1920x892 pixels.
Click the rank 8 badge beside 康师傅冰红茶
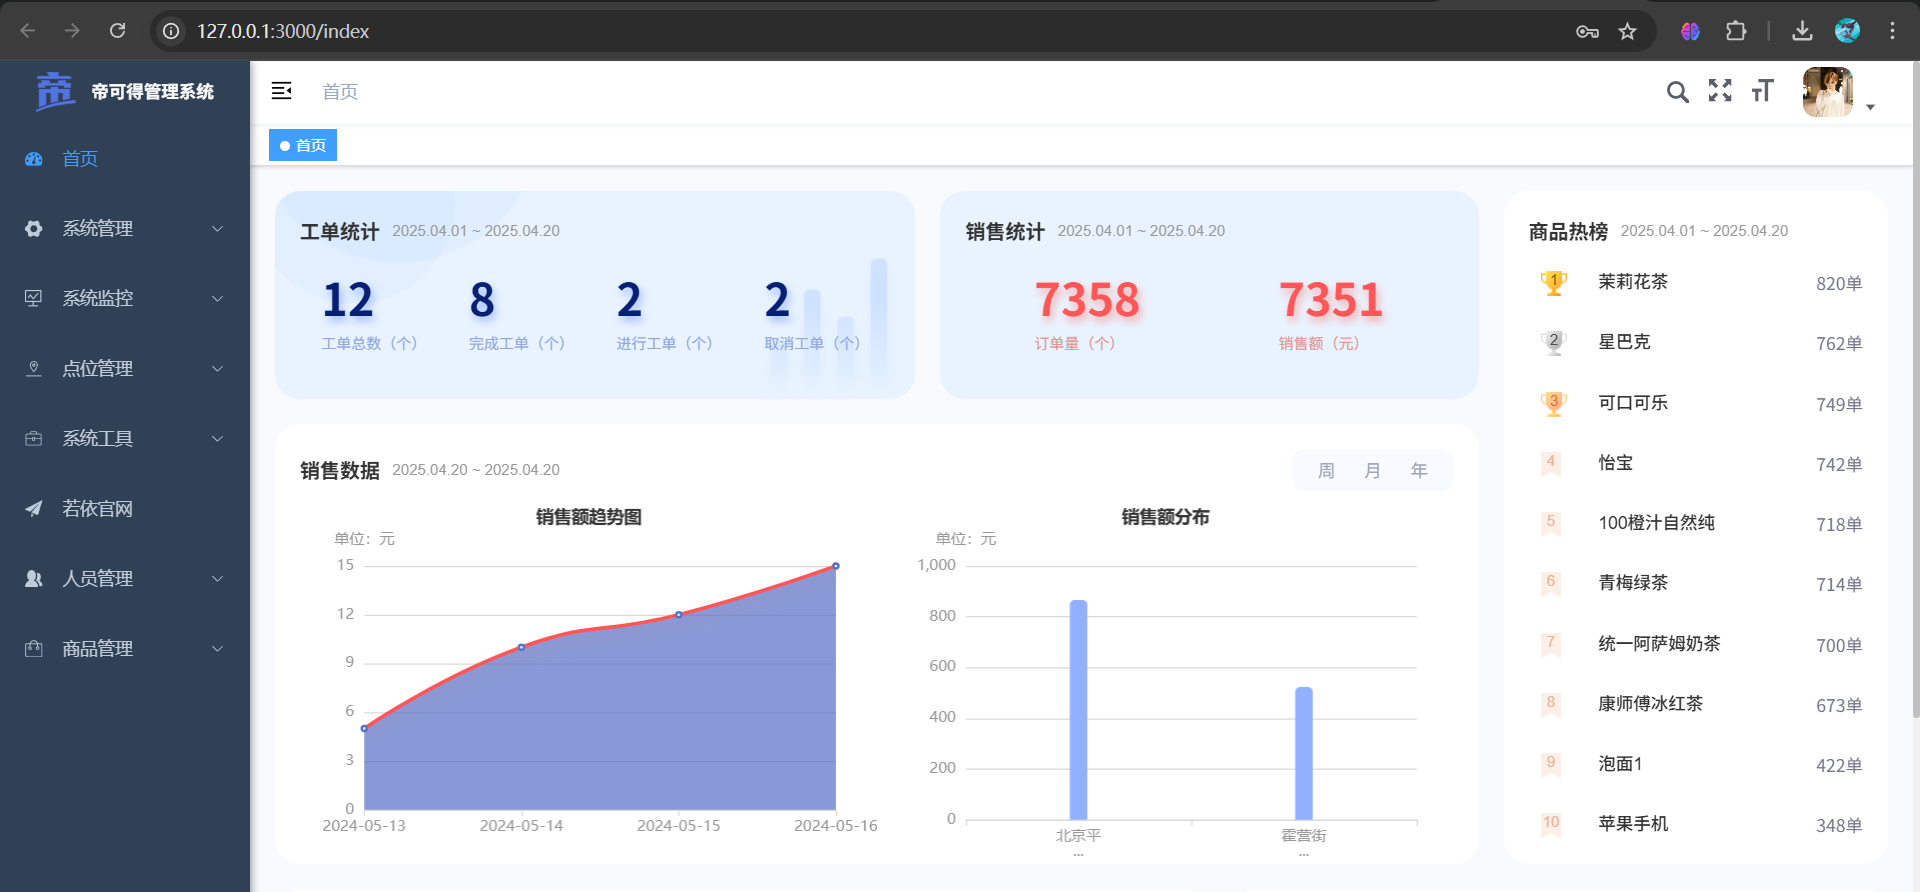click(1551, 704)
